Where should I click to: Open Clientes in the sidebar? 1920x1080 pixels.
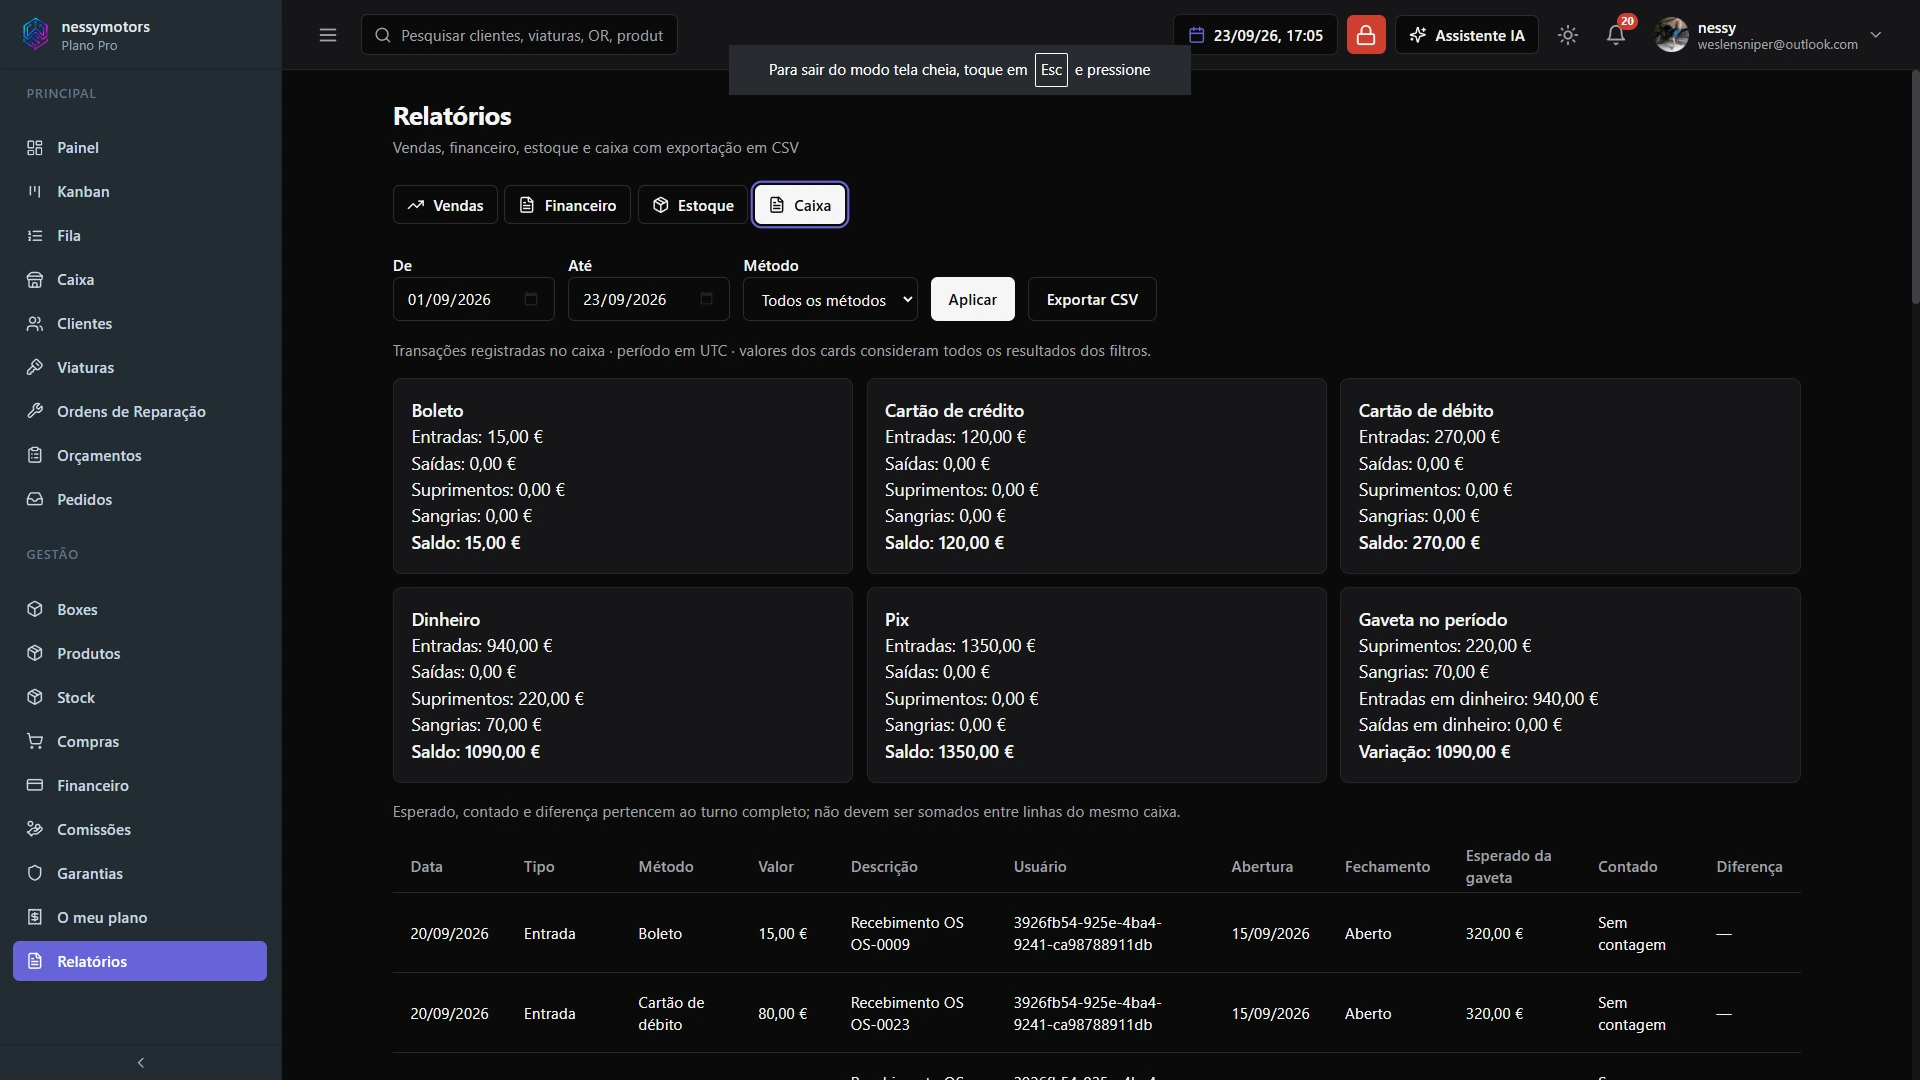pyautogui.click(x=140, y=324)
